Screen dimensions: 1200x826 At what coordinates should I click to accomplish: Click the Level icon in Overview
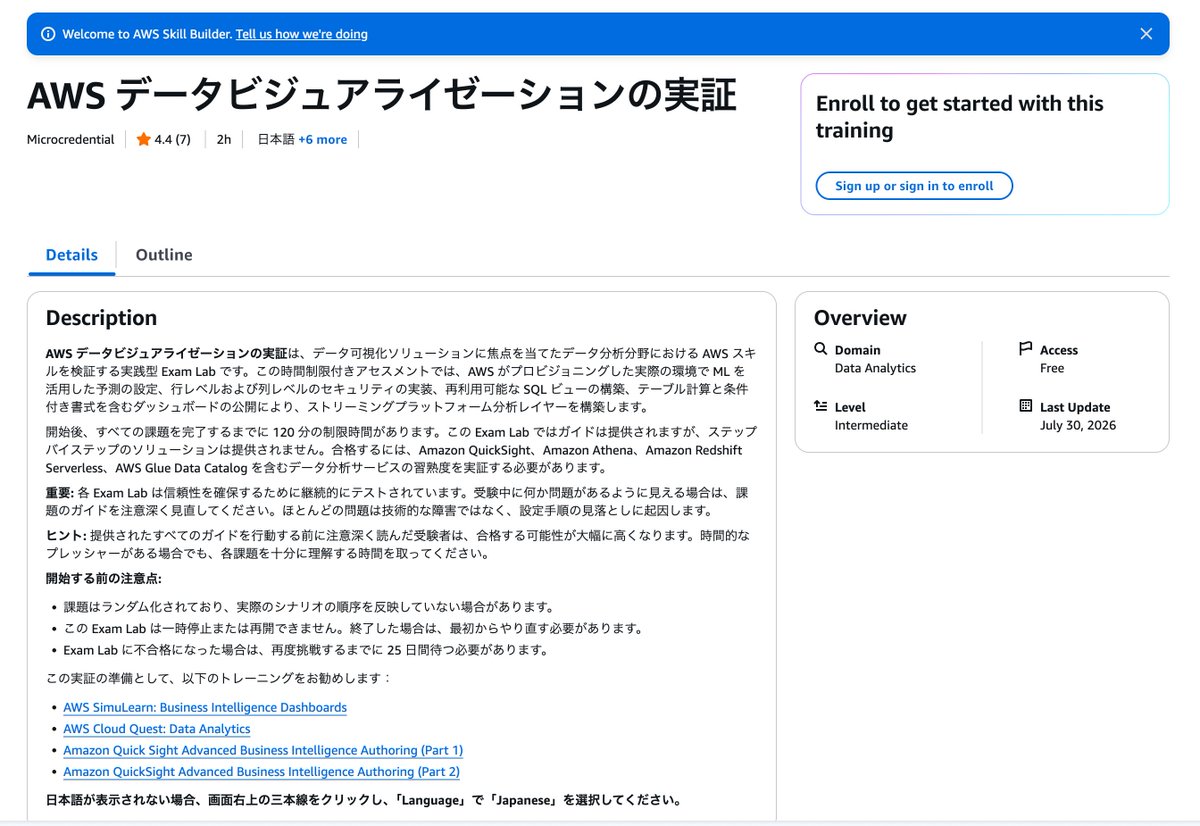tap(821, 406)
